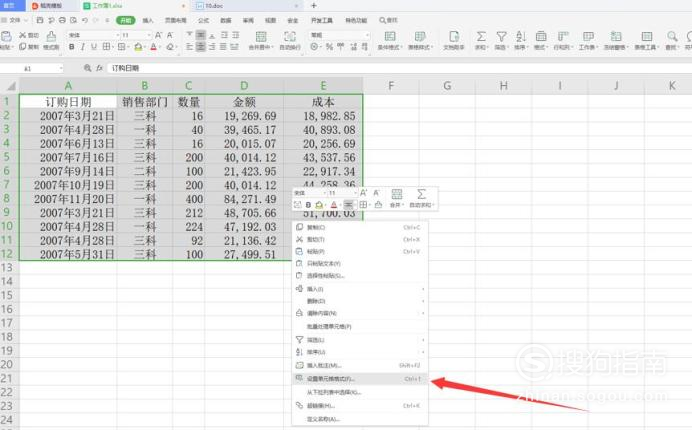Click the ribbon Sort A-Z icon

[x=521, y=36]
